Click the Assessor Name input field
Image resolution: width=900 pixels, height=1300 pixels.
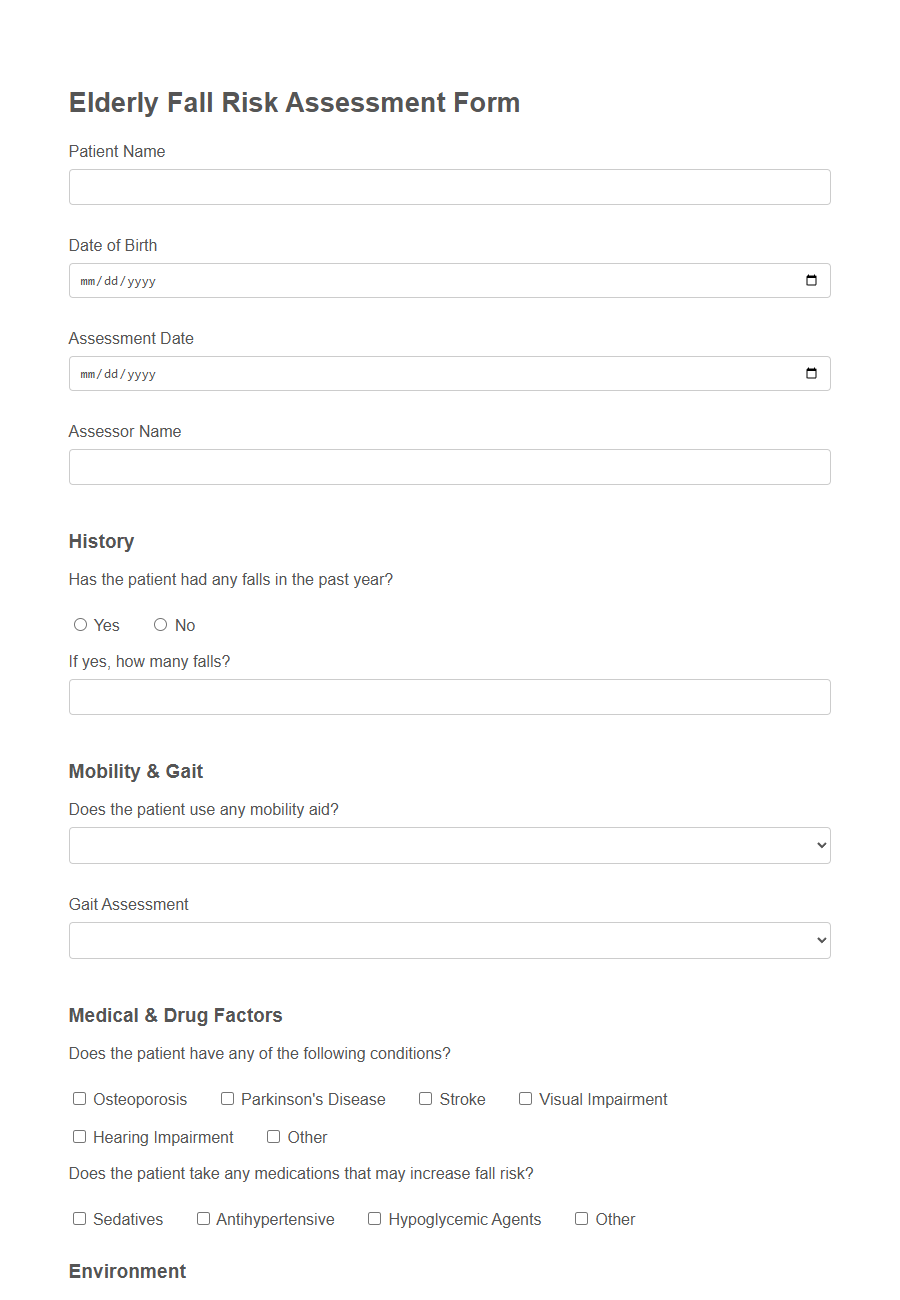point(450,467)
